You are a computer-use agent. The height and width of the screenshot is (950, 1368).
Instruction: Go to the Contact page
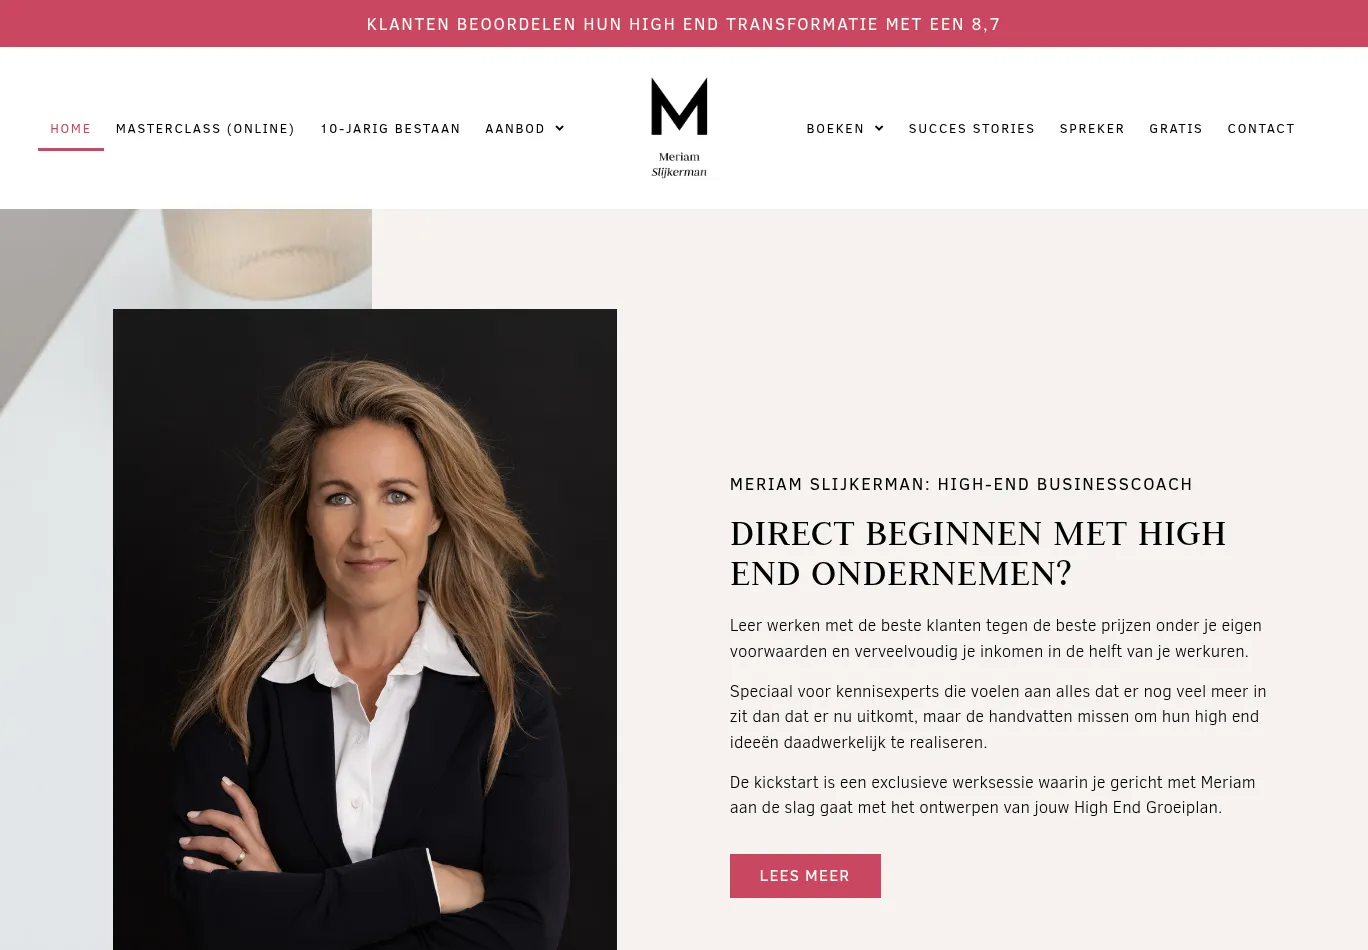[x=1261, y=128]
